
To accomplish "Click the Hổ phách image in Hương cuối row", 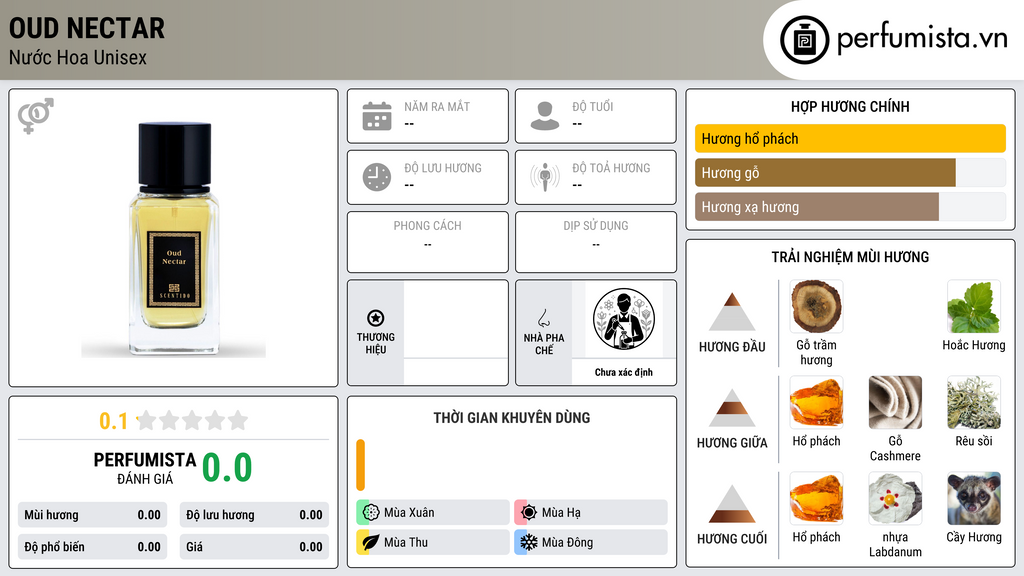I will click(x=816, y=498).
